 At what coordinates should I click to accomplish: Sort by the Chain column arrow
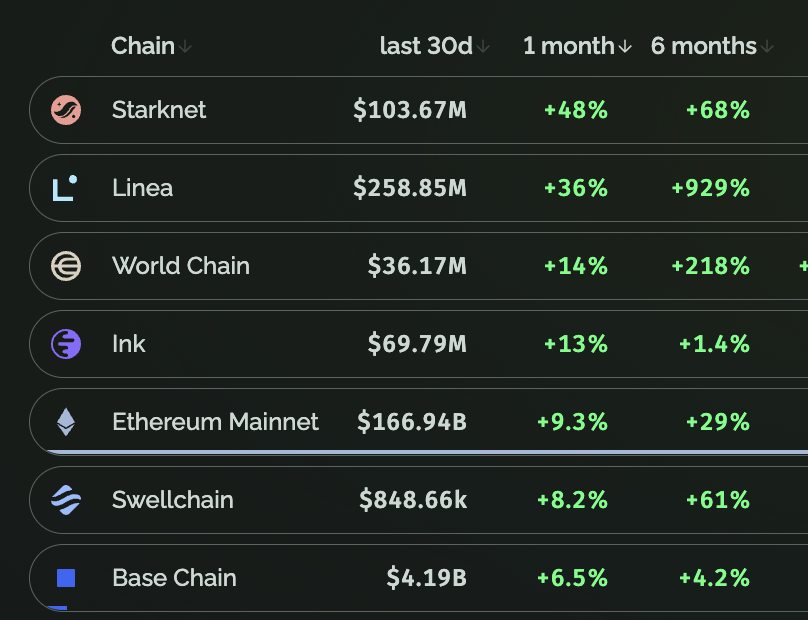[x=187, y=47]
